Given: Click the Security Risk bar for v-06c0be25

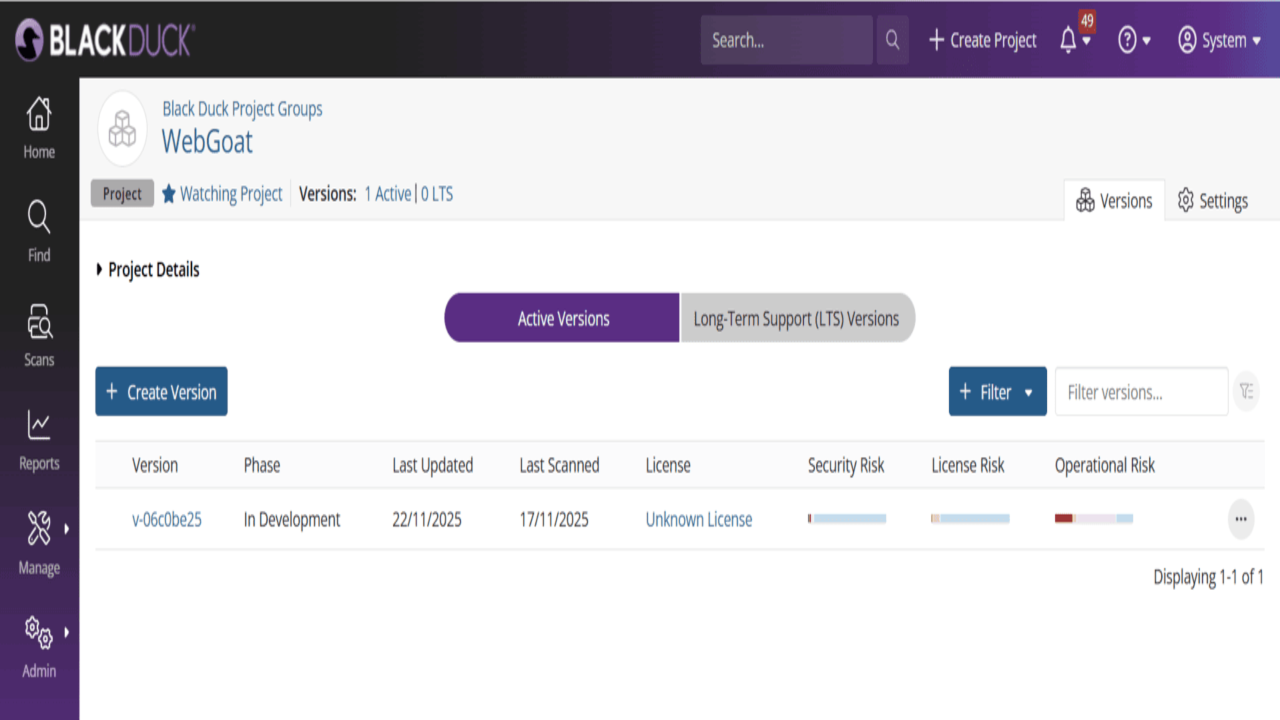Looking at the screenshot, I should [x=847, y=518].
